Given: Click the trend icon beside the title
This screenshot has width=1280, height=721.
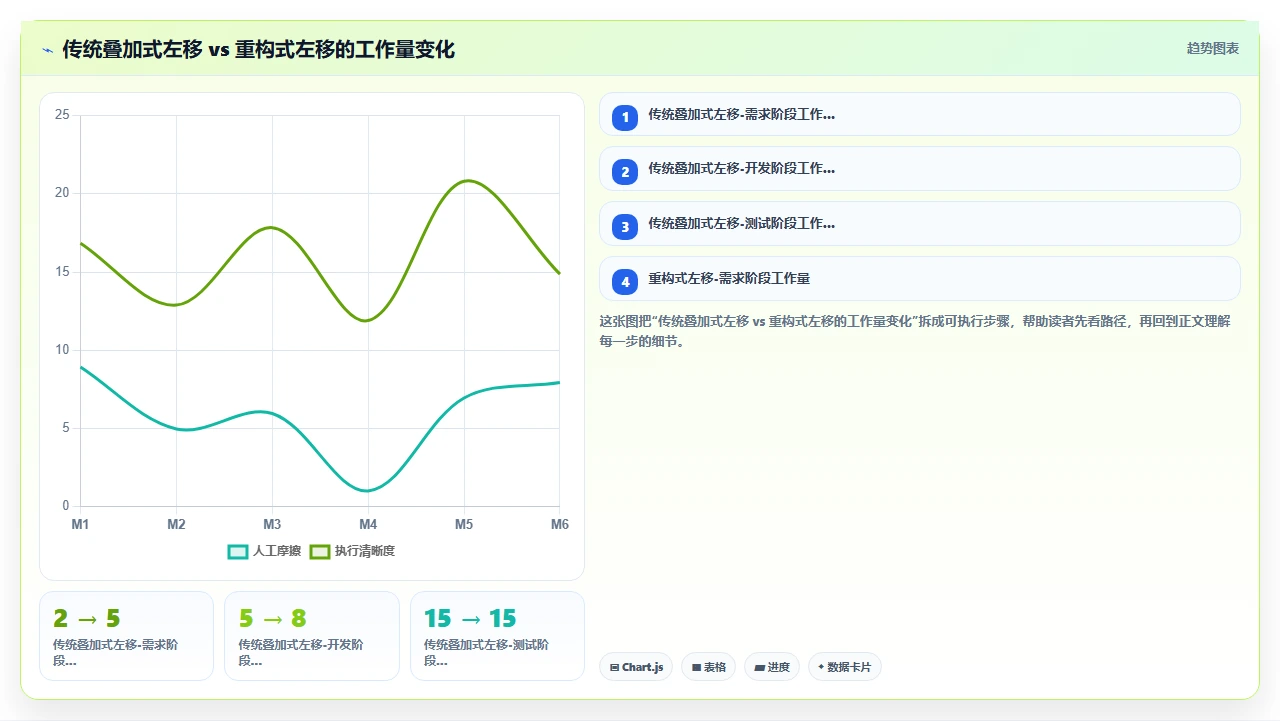Looking at the screenshot, I should point(47,50).
